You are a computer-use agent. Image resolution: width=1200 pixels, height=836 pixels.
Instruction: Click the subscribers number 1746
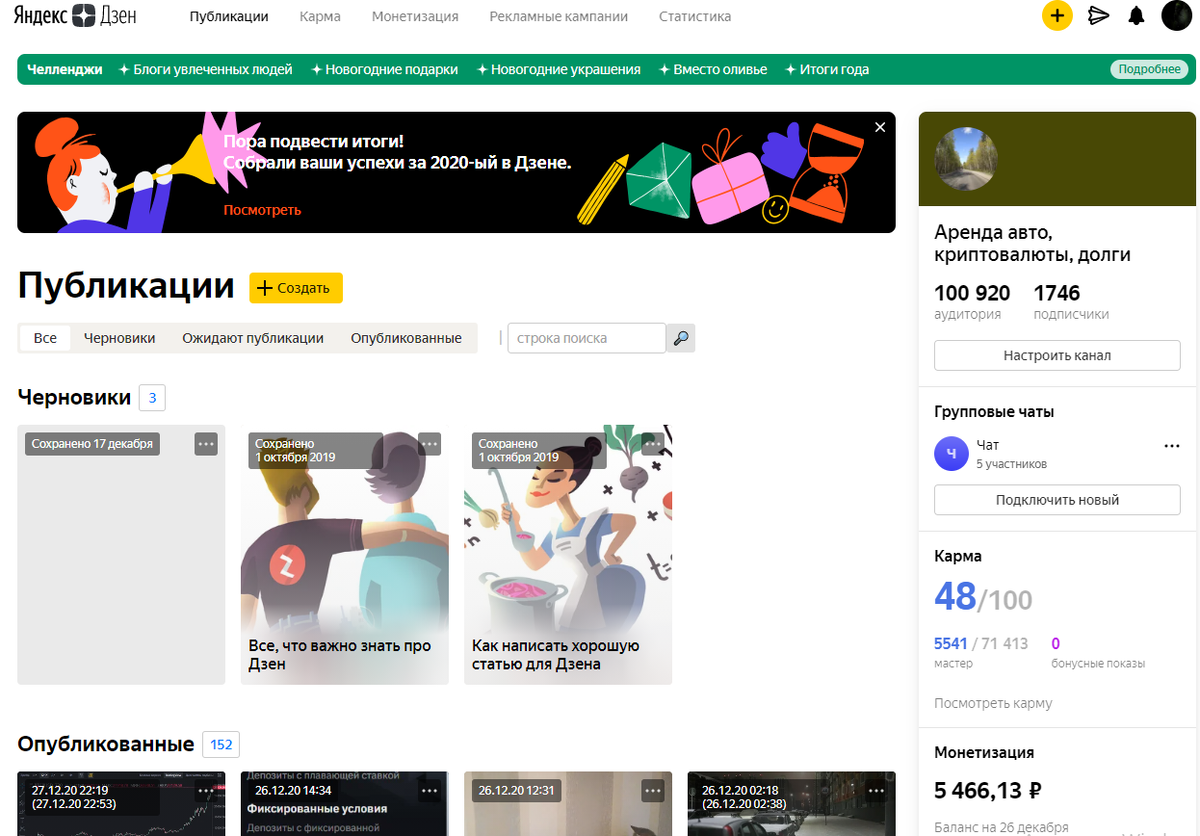(x=1057, y=293)
